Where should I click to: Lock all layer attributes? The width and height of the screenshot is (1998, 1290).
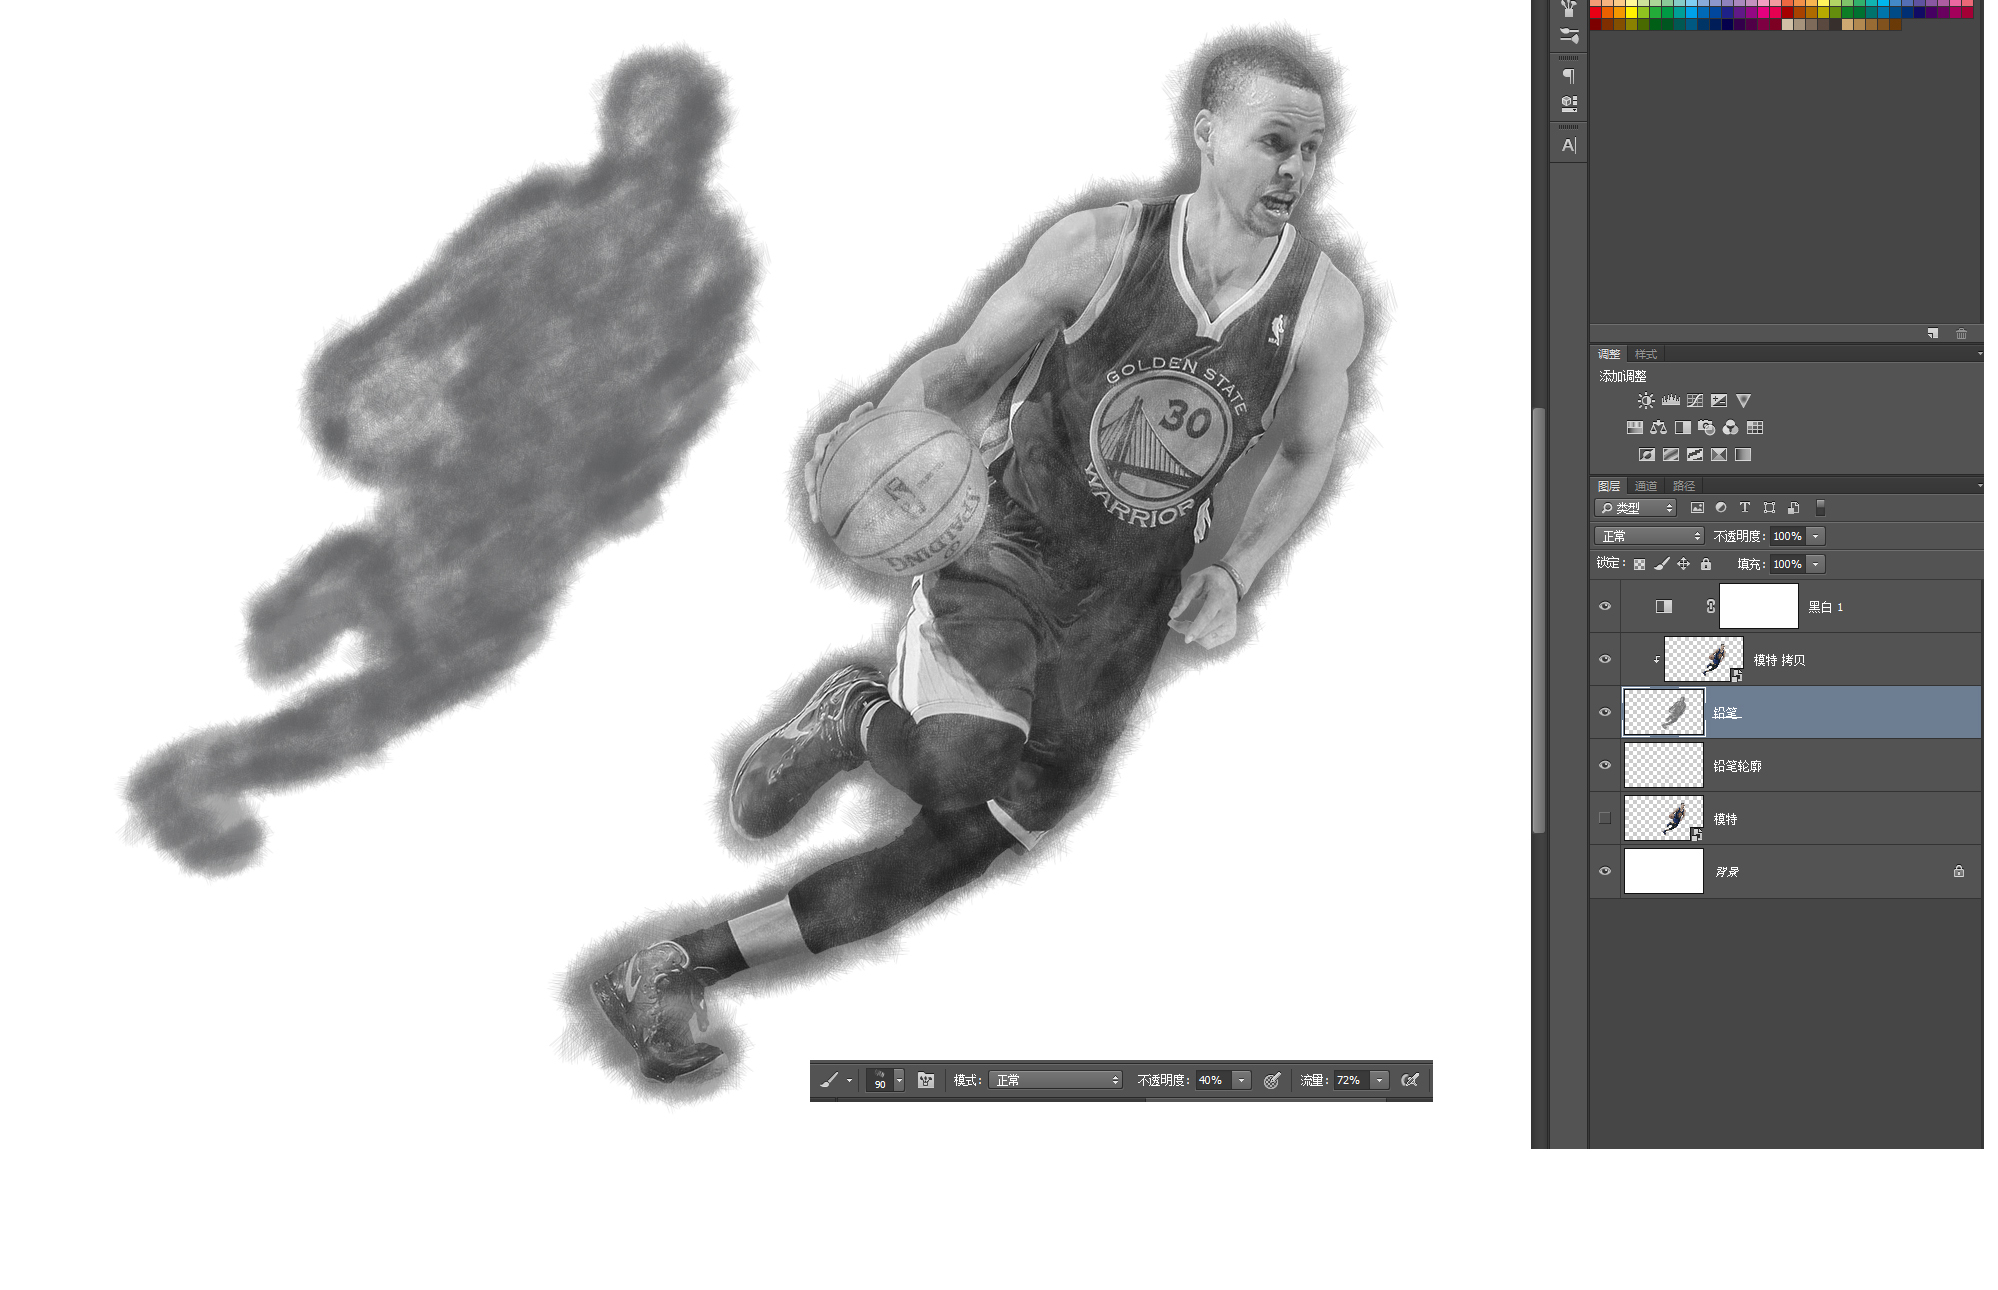pyautogui.click(x=1706, y=565)
